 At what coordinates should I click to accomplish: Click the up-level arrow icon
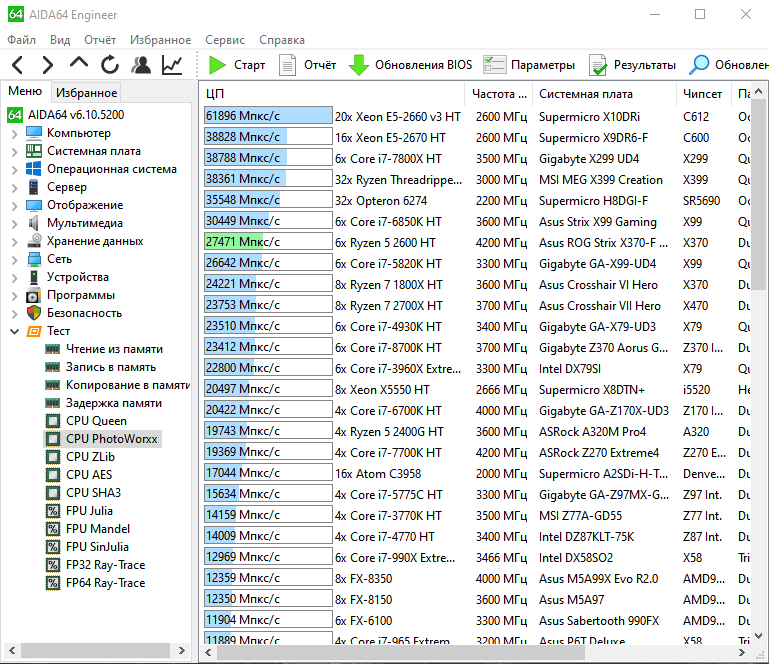pyautogui.click(x=79, y=63)
